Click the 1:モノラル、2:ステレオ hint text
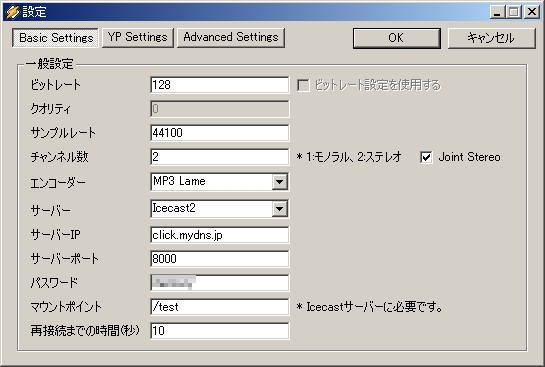 click(x=349, y=157)
